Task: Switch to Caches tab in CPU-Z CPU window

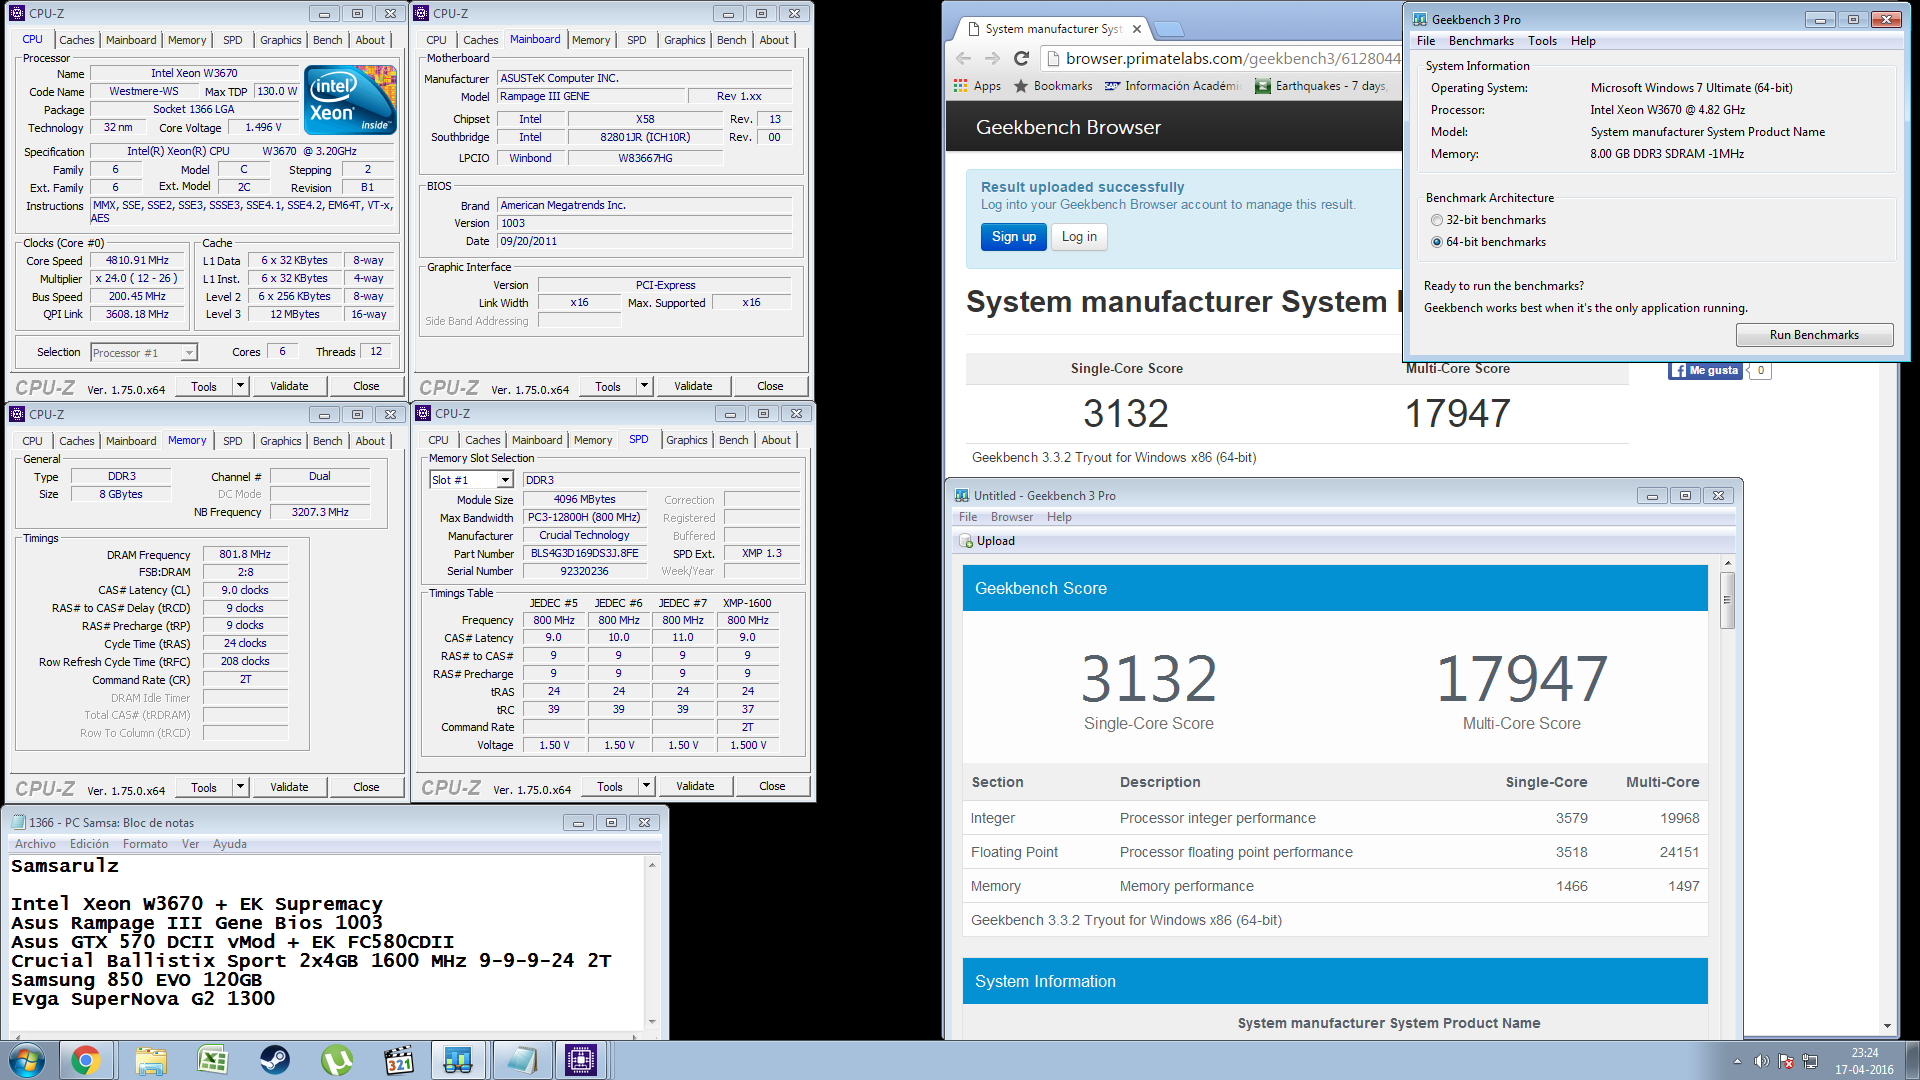Action: tap(76, 40)
